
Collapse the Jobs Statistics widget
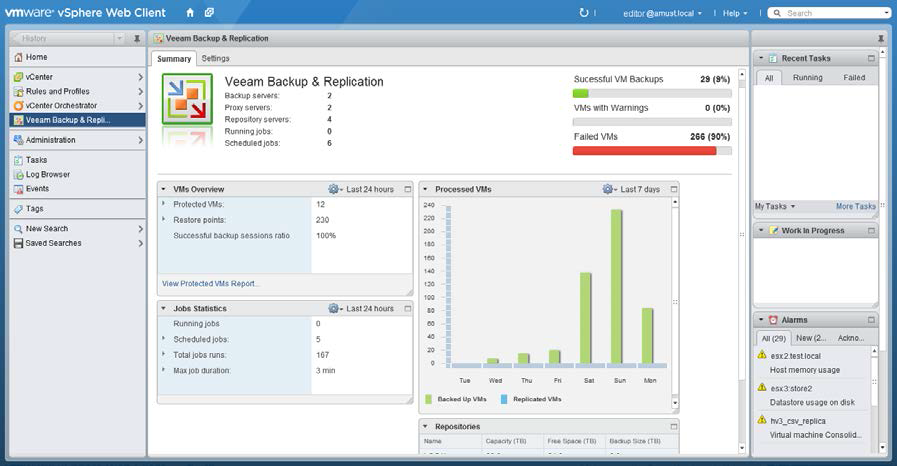point(164,308)
